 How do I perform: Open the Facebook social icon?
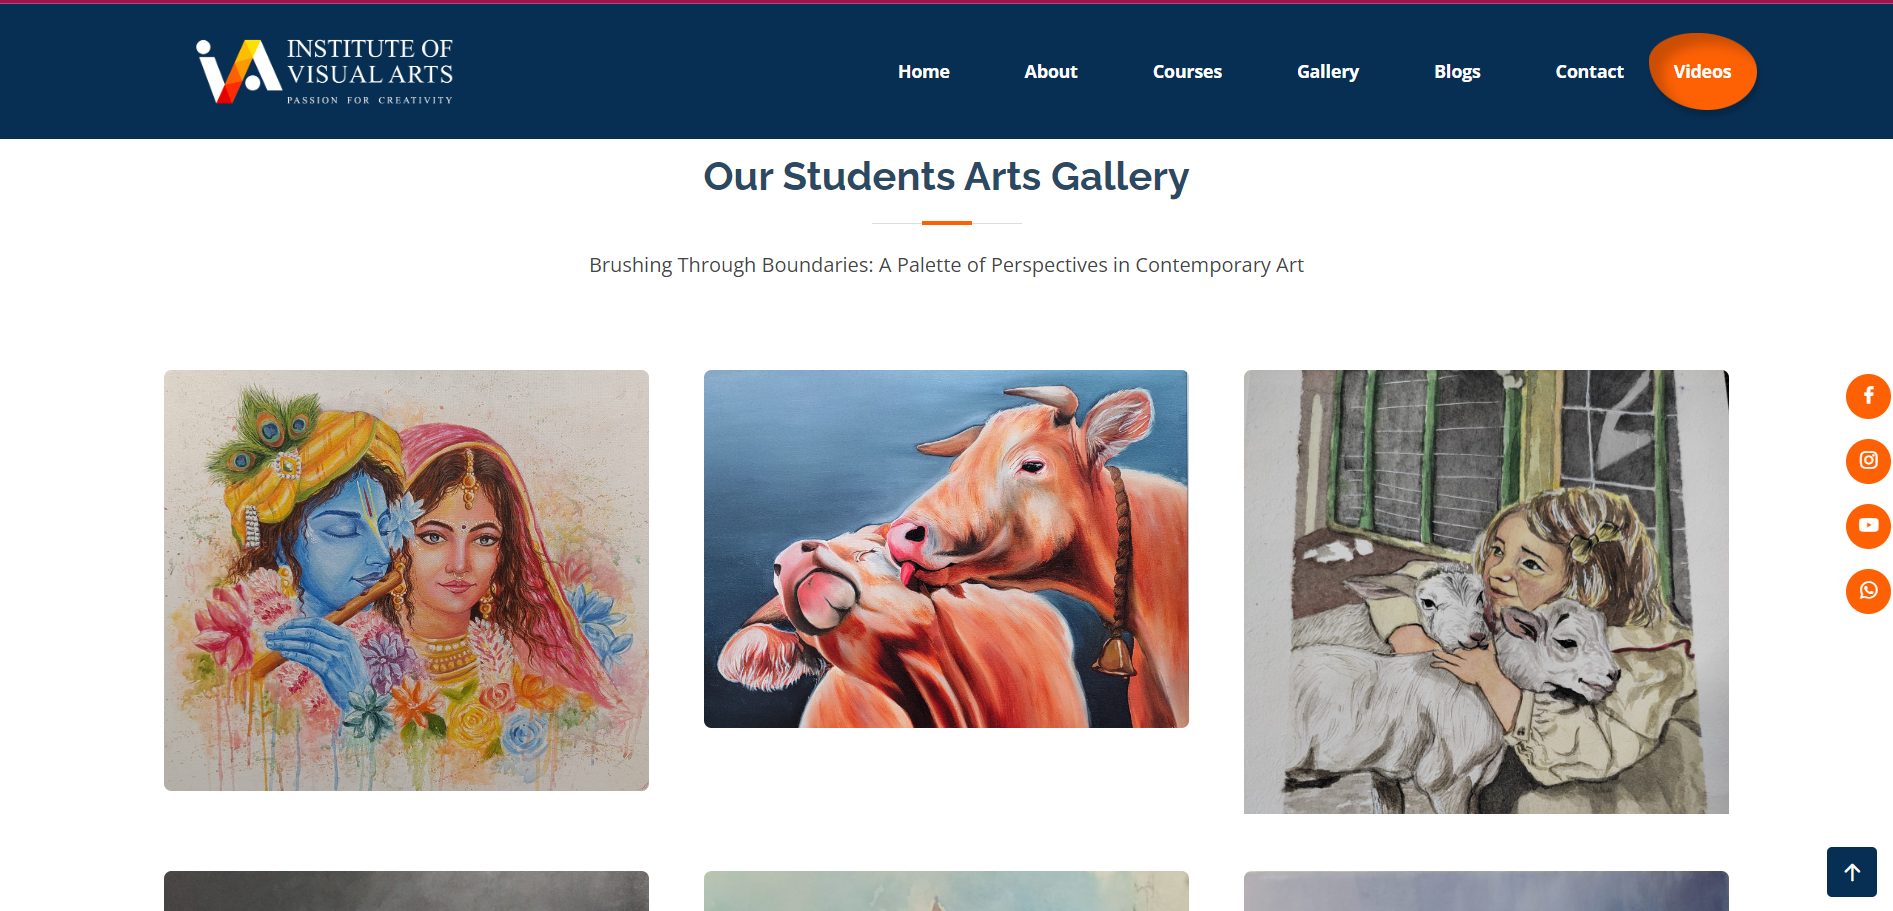[1868, 396]
